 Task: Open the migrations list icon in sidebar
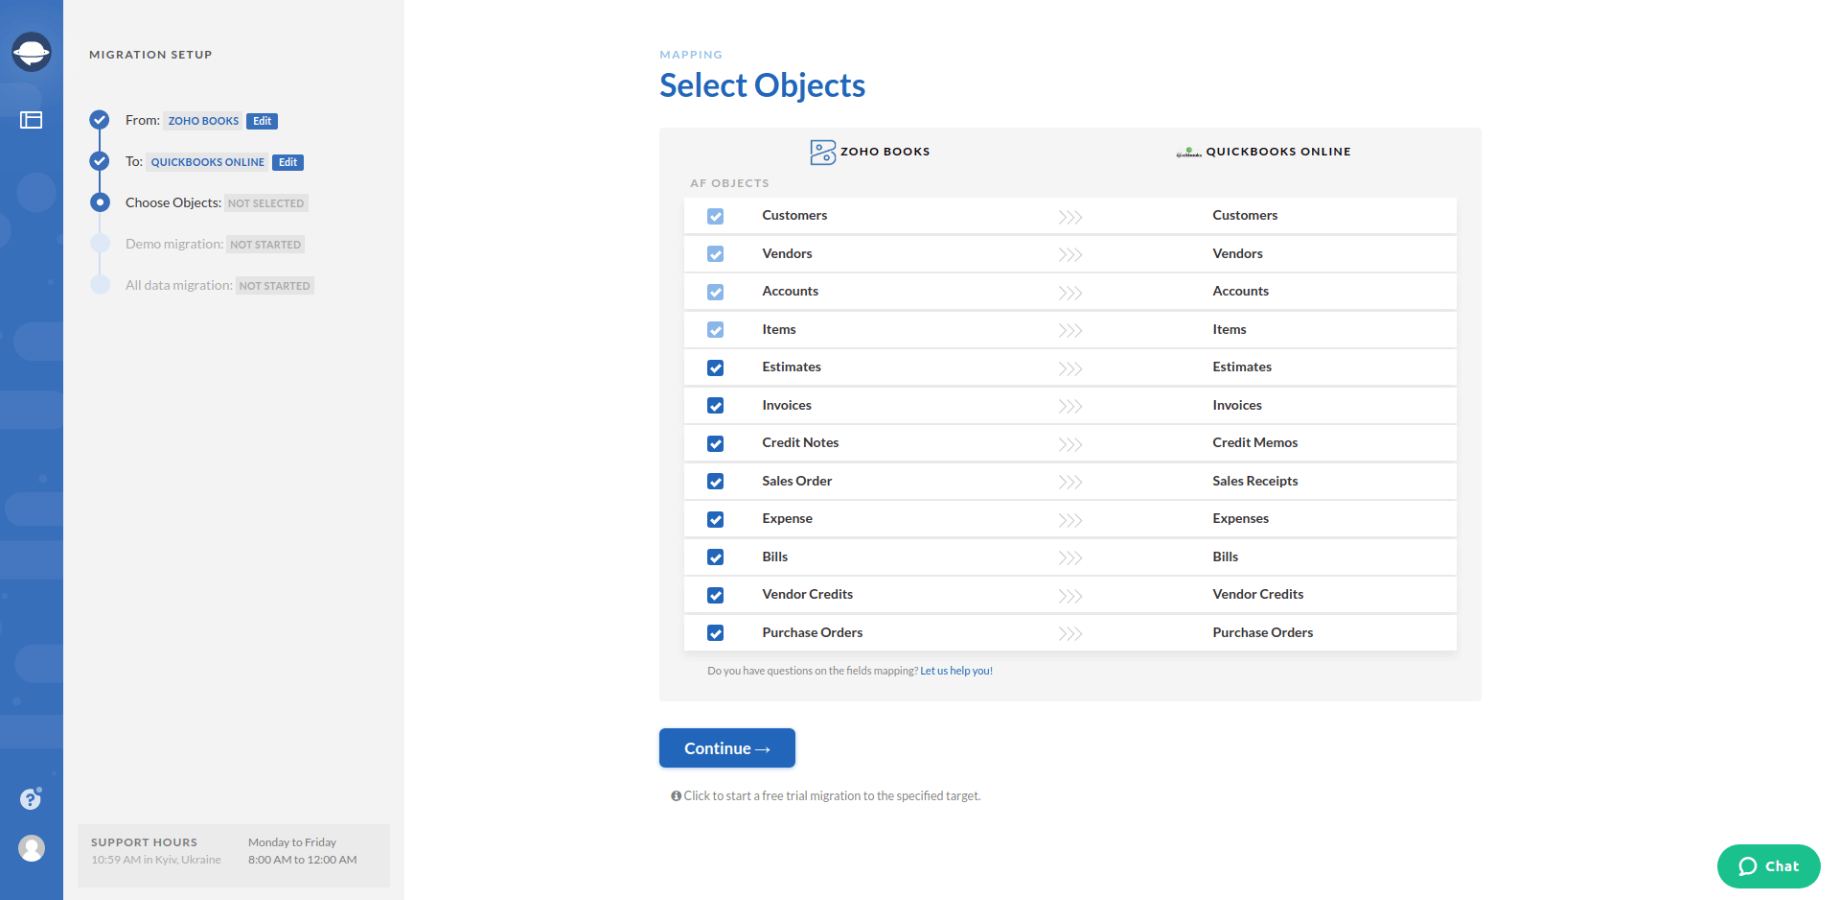pos(31,120)
